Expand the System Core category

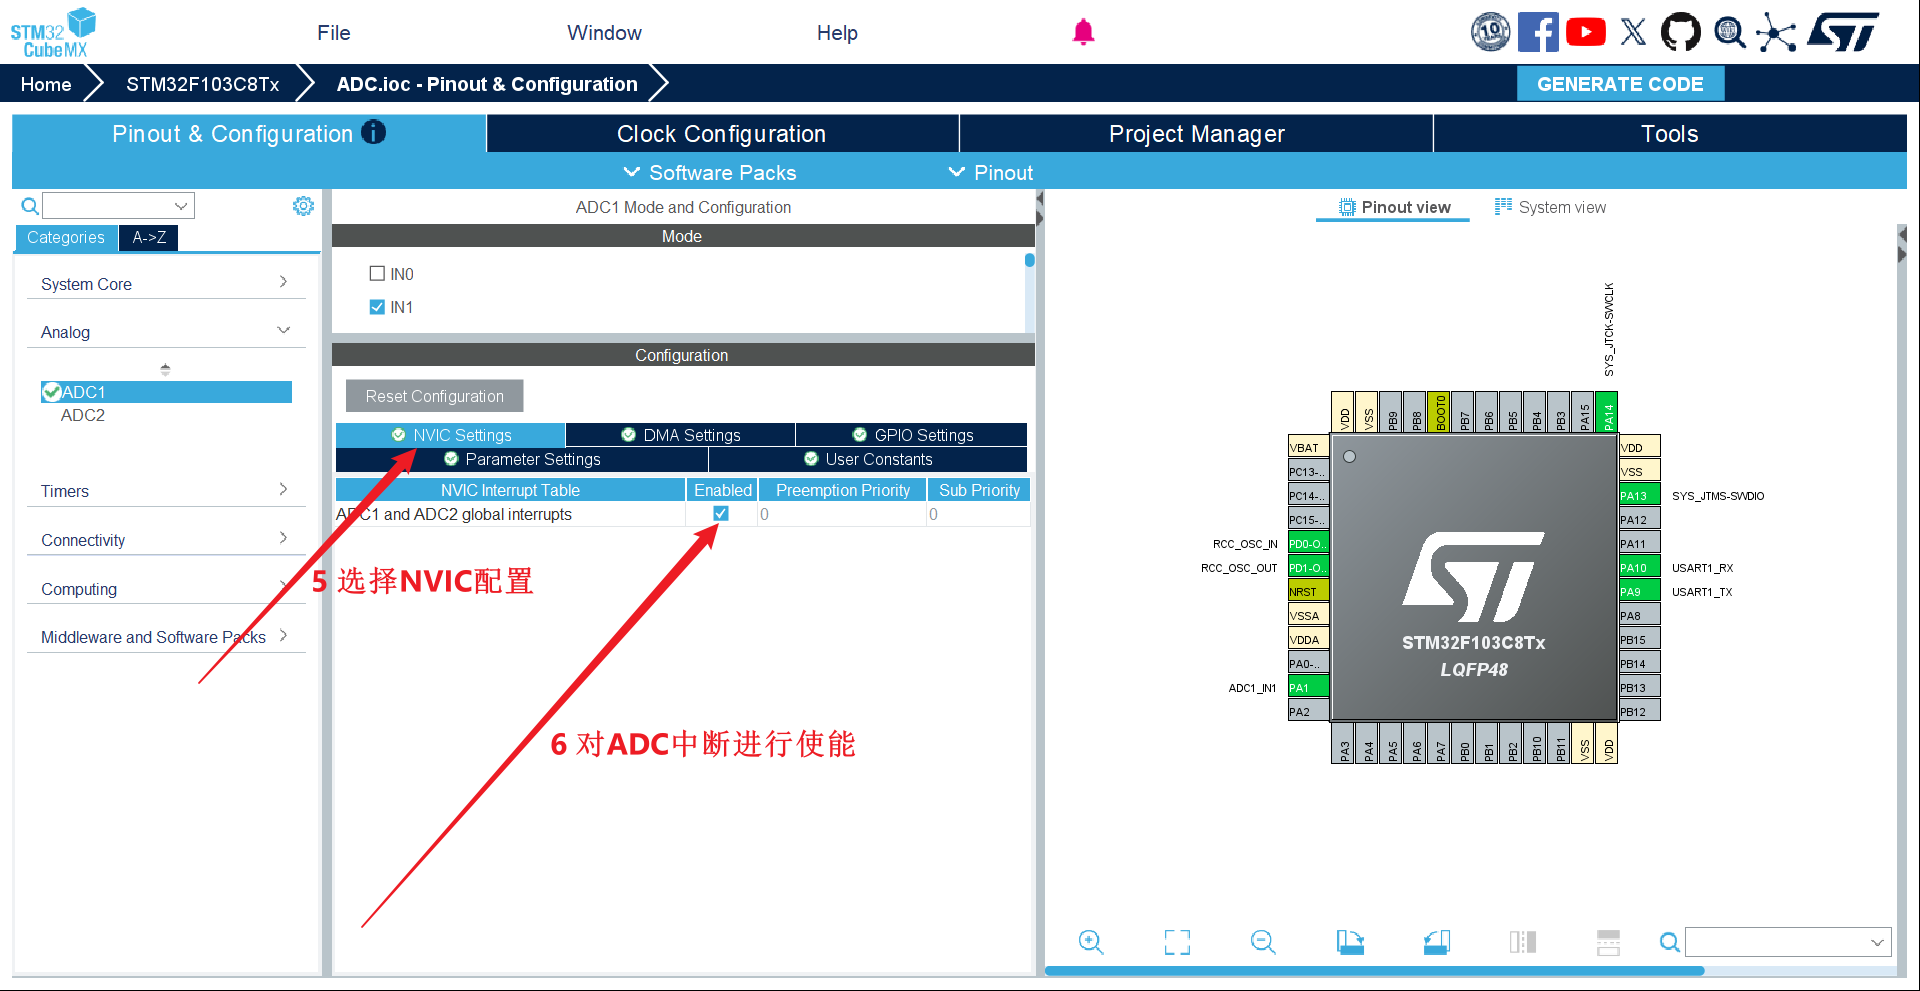[165, 284]
